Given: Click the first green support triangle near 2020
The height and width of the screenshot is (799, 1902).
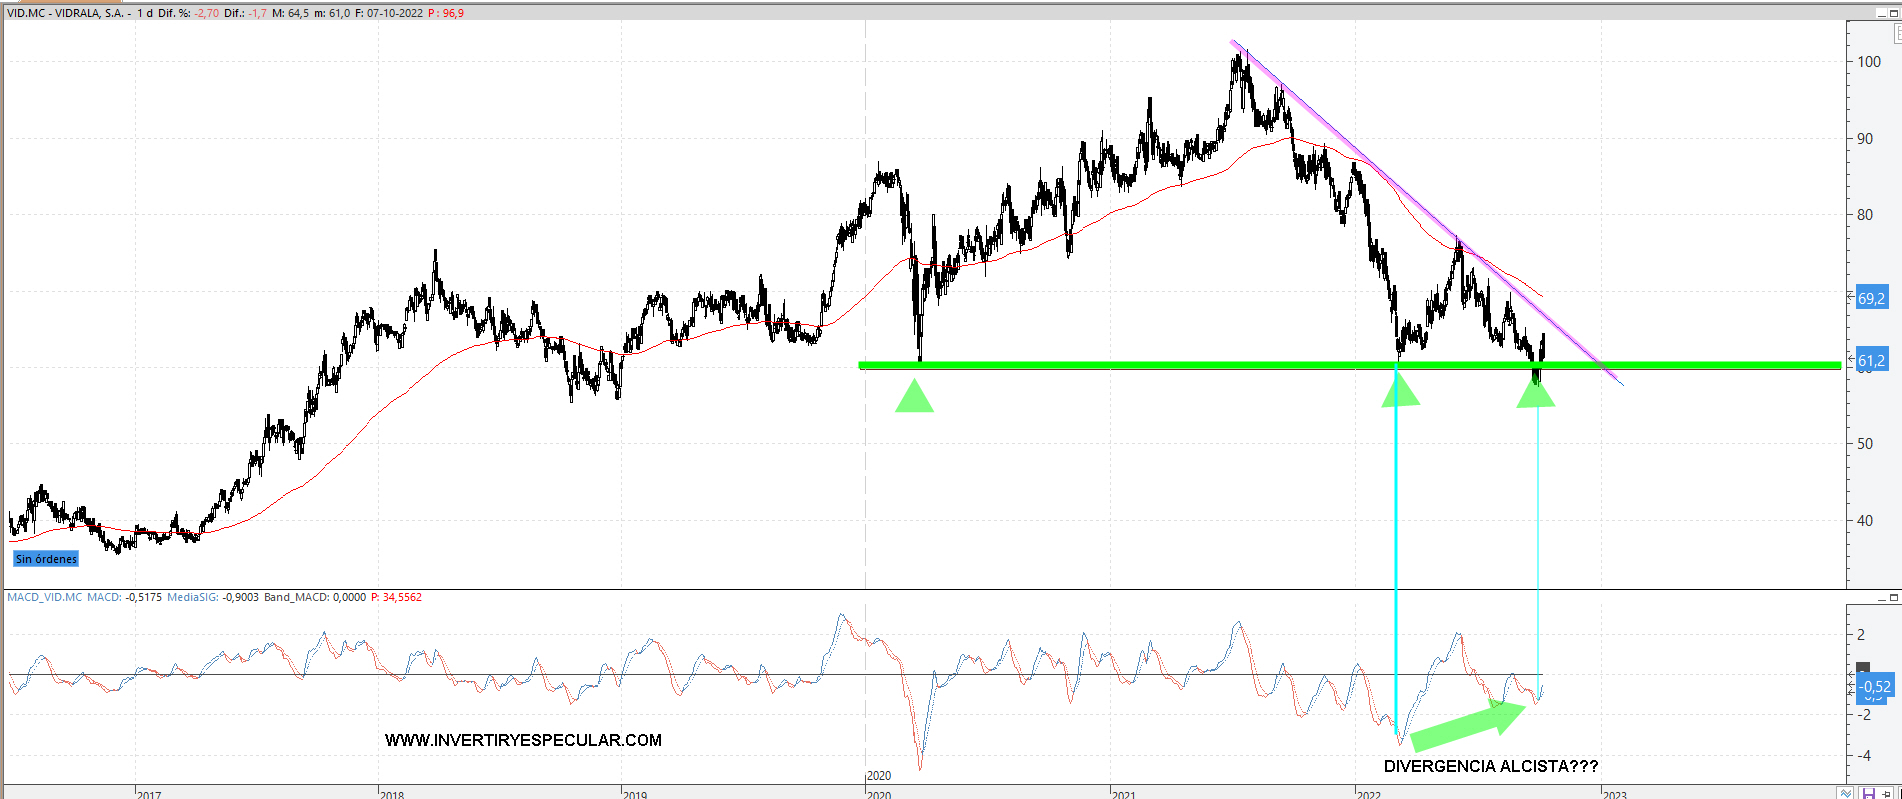Looking at the screenshot, I should coord(914,398).
